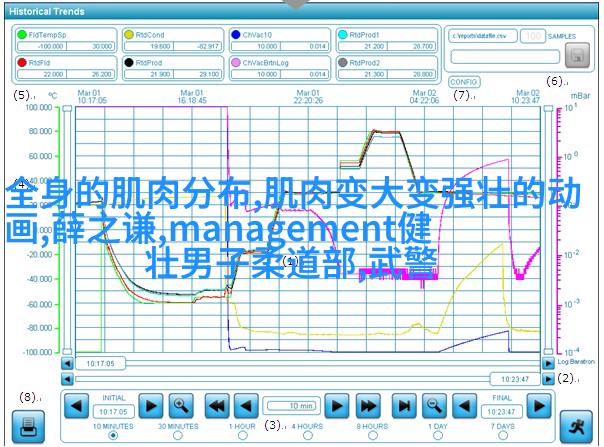604x447 pixels.
Task: Select the 10 MINUTES time range
Action: pyautogui.click(x=112, y=435)
